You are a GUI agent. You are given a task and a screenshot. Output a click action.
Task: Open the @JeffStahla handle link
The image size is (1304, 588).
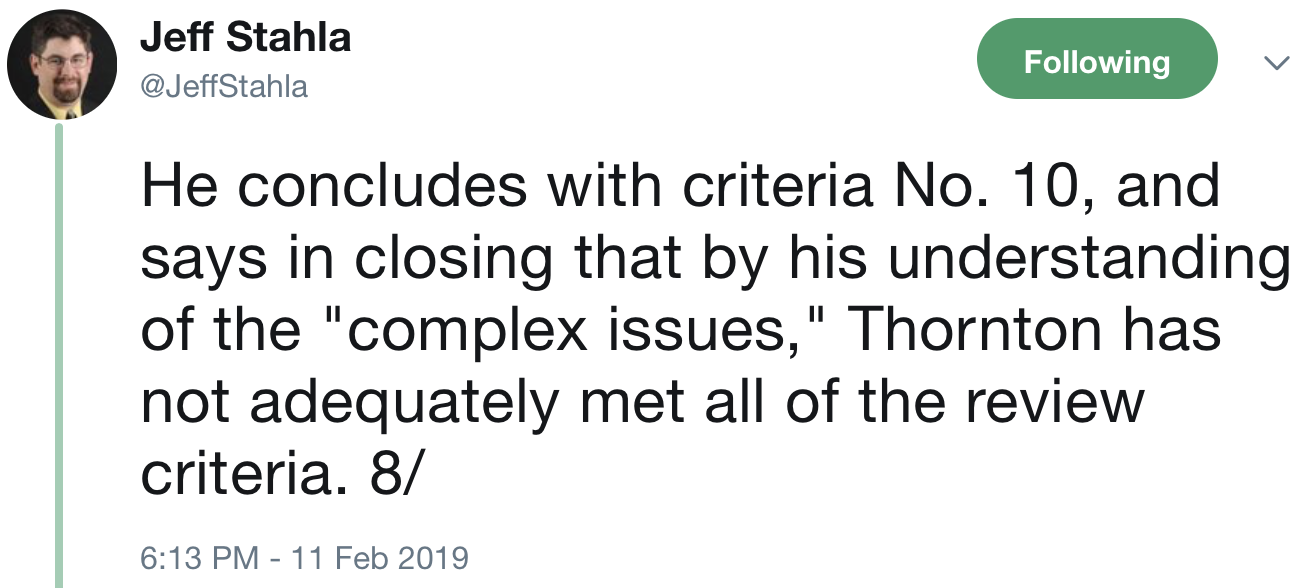(223, 87)
